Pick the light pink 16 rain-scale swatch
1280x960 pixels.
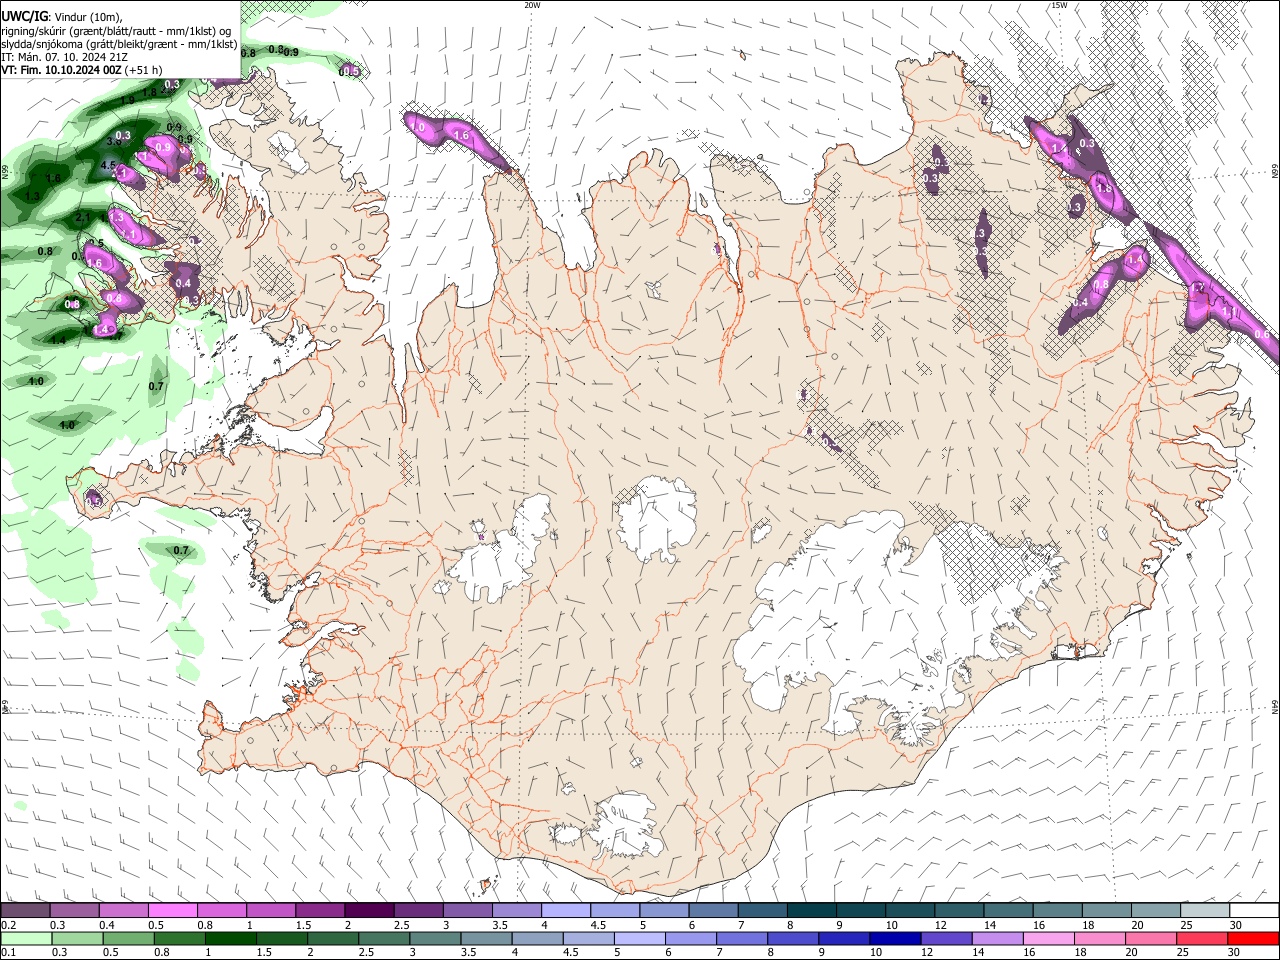(1049, 938)
